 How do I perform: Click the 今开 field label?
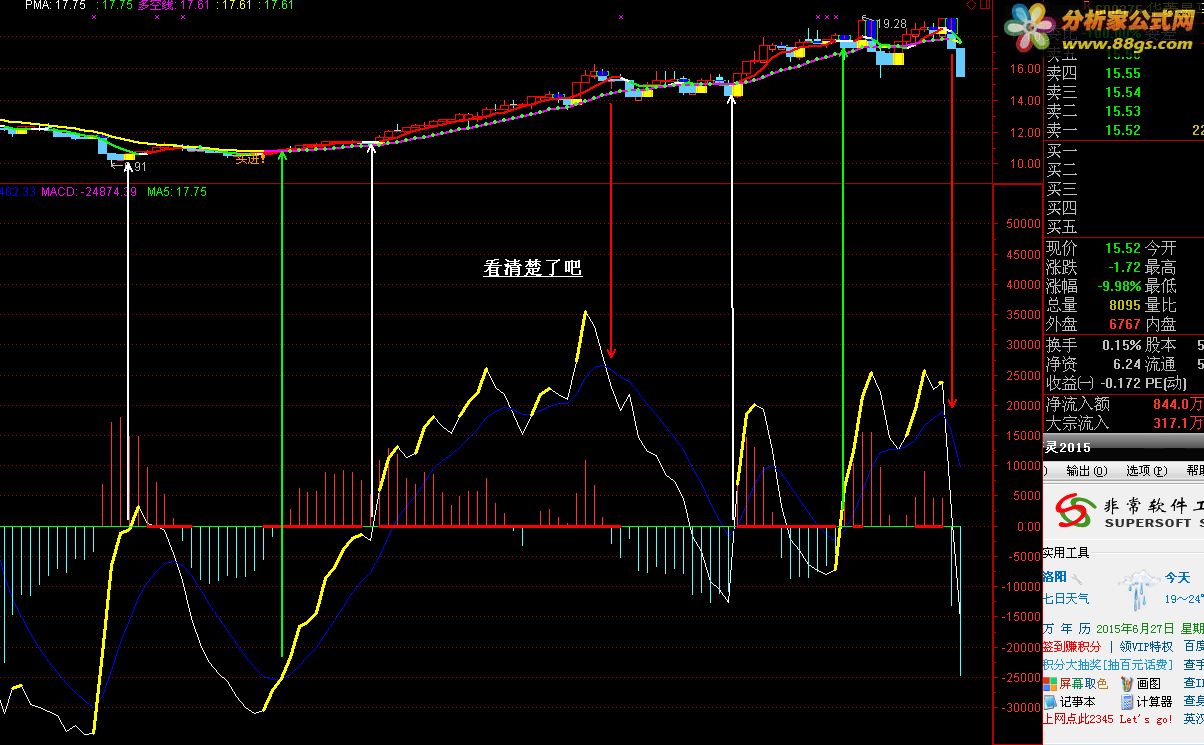(1161, 248)
